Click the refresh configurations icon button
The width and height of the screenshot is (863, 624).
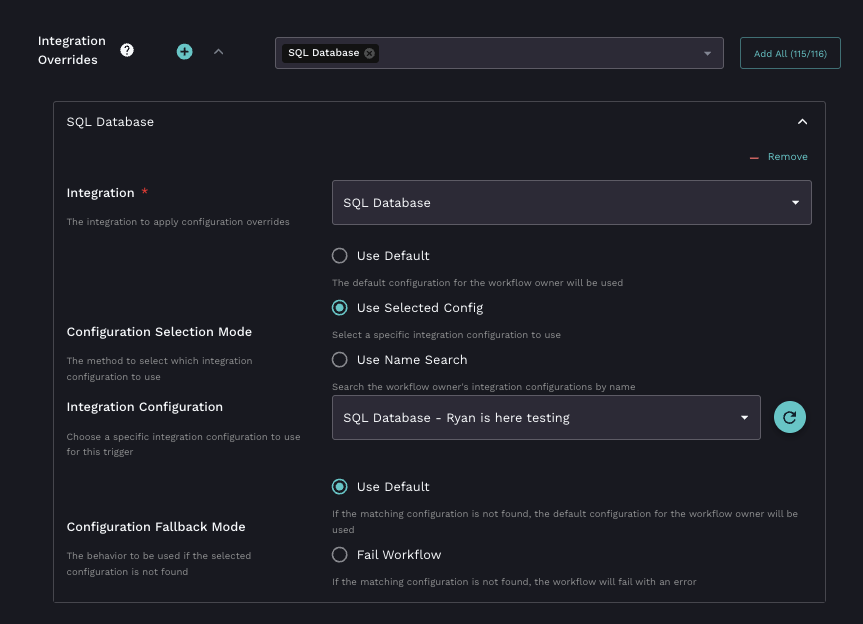pyautogui.click(x=789, y=418)
